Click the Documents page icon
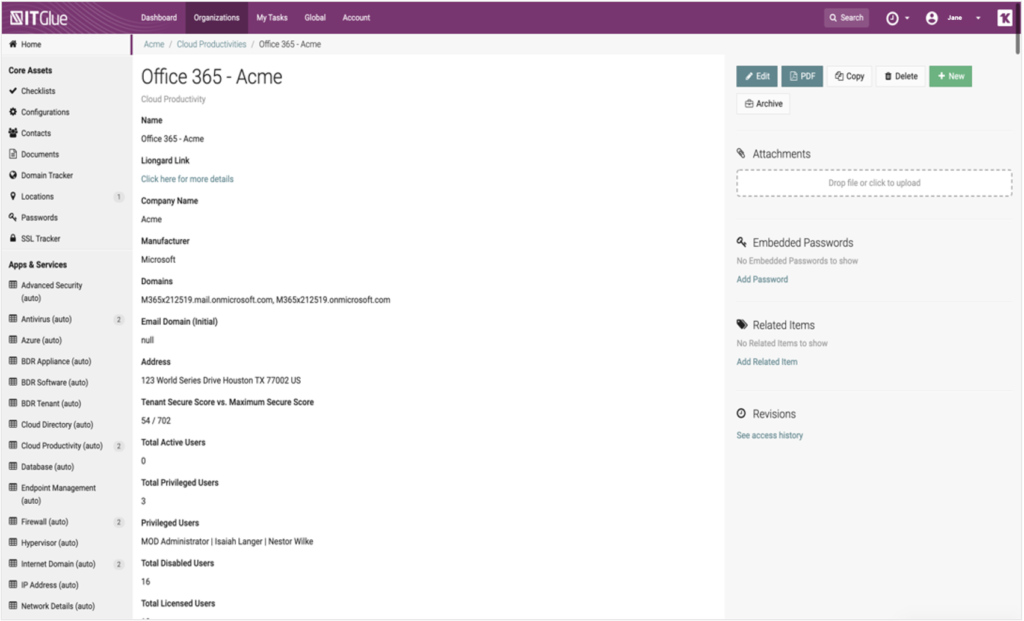The image size is (1024, 621). click(12, 154)
